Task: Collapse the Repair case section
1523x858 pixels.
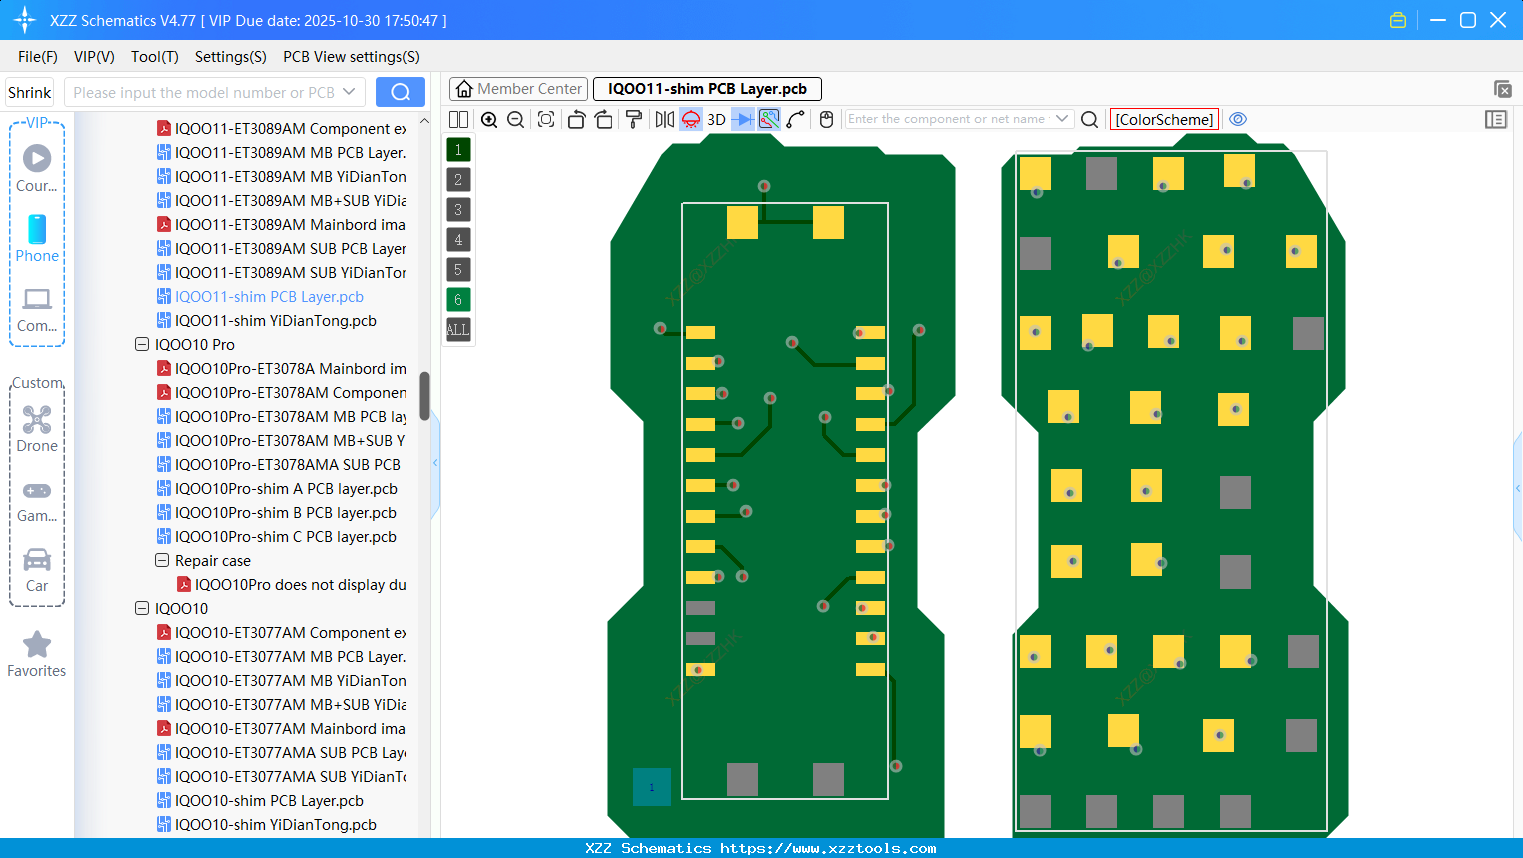Action: [162, 560]
